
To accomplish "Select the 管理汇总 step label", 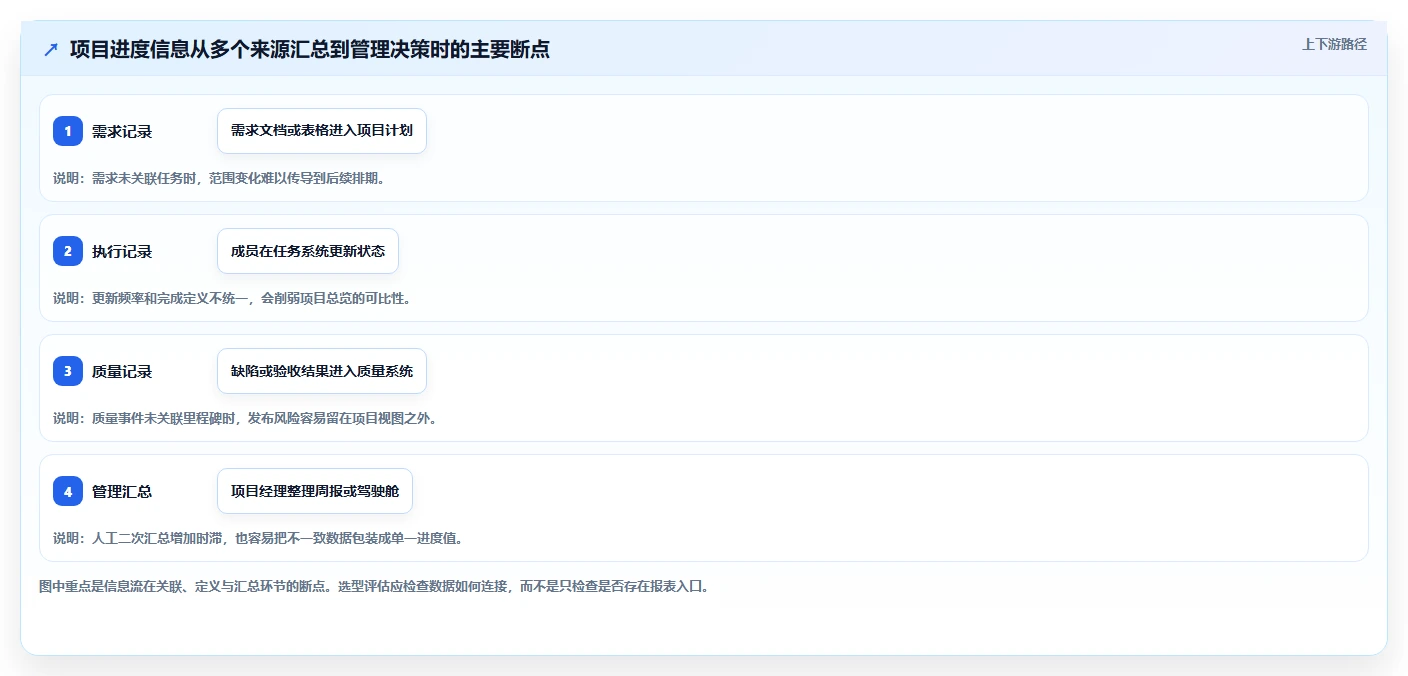I will [122, 491].
